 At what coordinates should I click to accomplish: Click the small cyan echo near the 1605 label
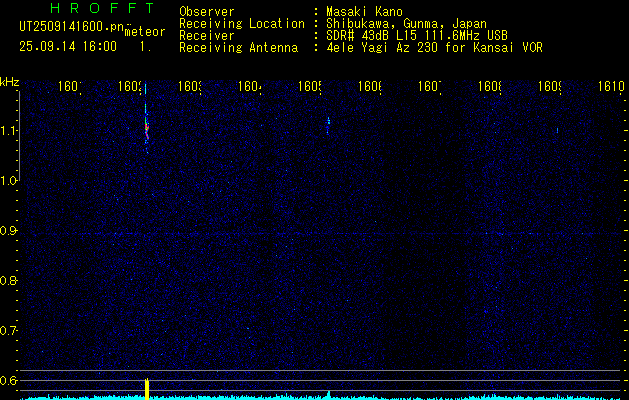(328, 125)
